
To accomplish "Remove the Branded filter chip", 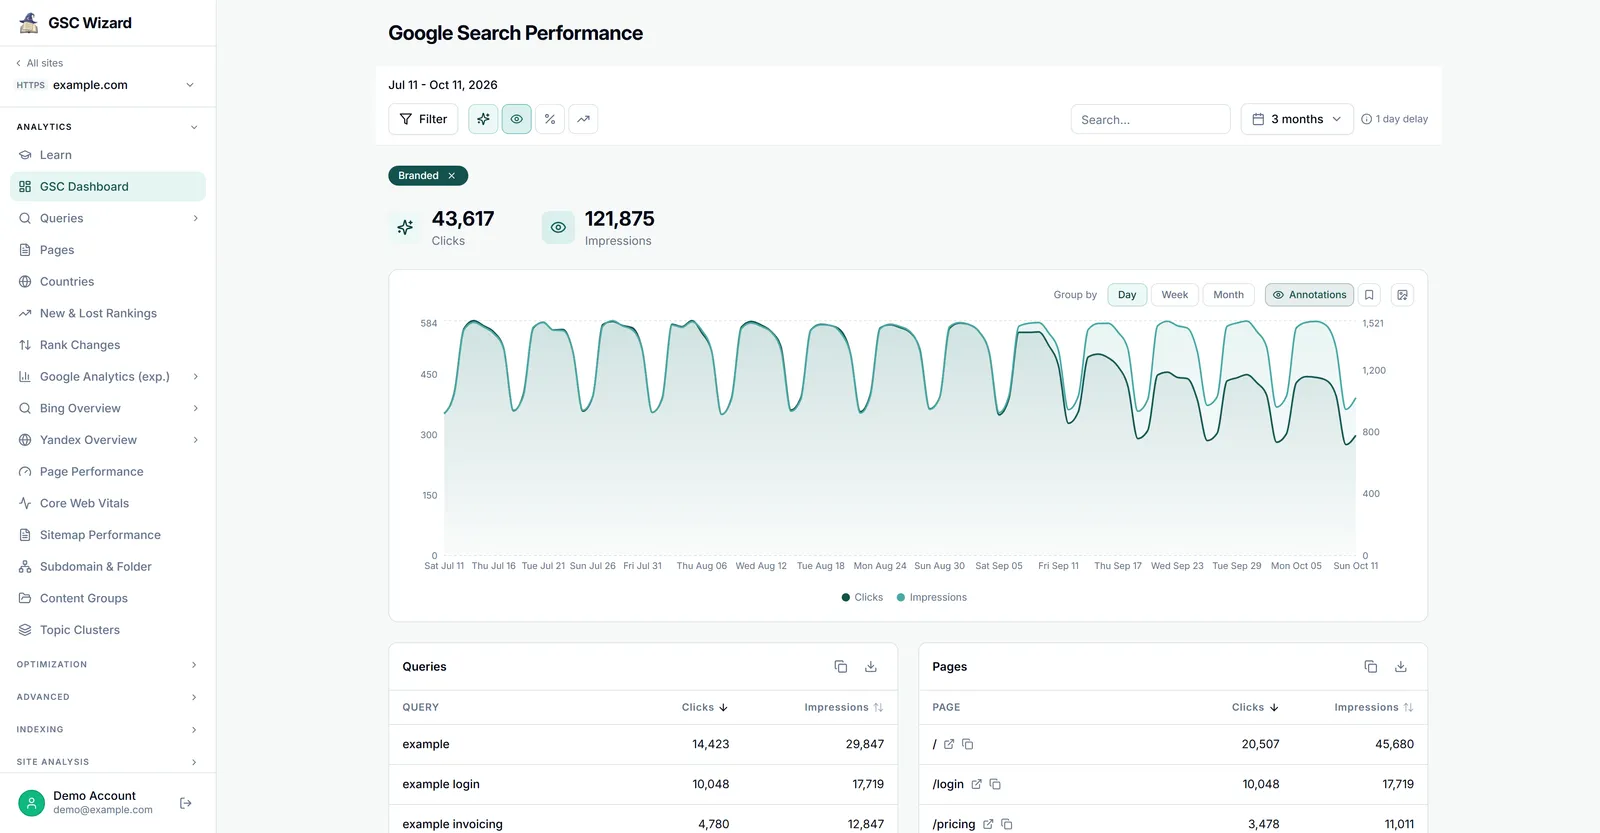I will (452, 176).
